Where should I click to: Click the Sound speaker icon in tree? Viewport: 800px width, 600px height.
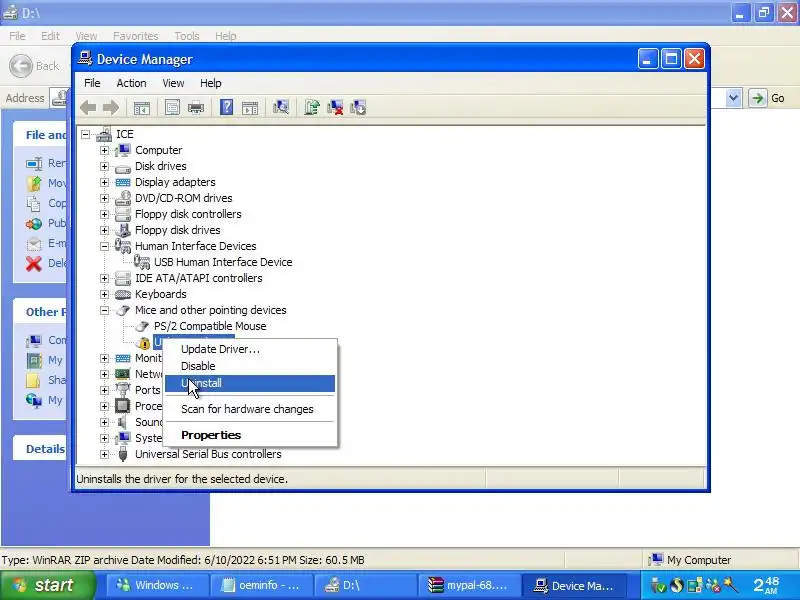click(x=122, y=422)
